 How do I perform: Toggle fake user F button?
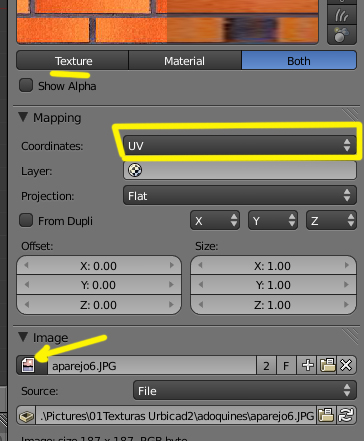pos(286,365)
